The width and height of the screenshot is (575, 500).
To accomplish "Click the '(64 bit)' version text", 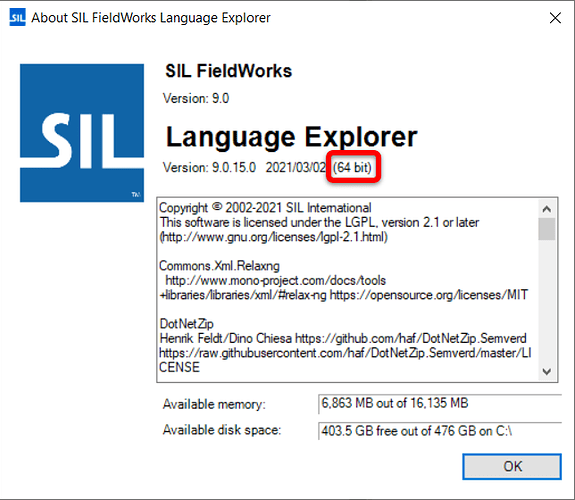I will coord(352,168).
